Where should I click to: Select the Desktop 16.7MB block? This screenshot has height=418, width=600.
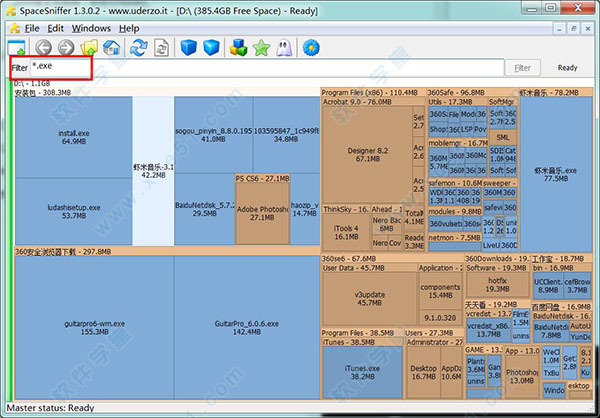[424, 372]
